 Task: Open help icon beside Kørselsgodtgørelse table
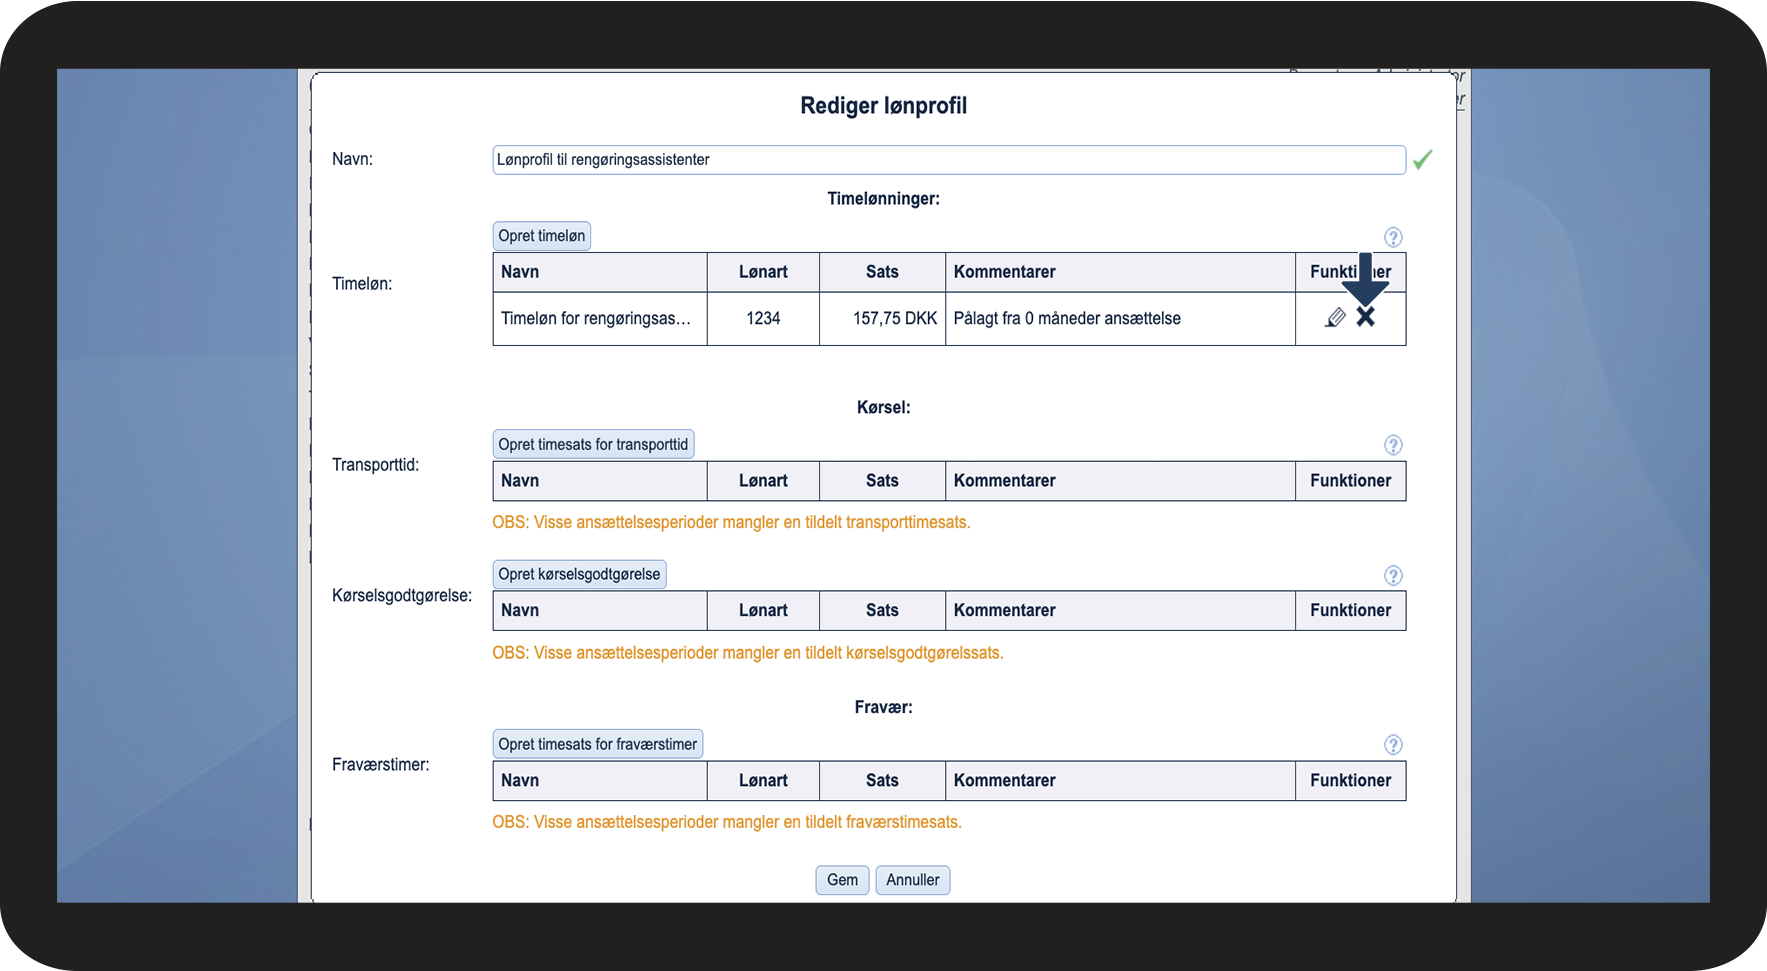(x=1393, y=575)
